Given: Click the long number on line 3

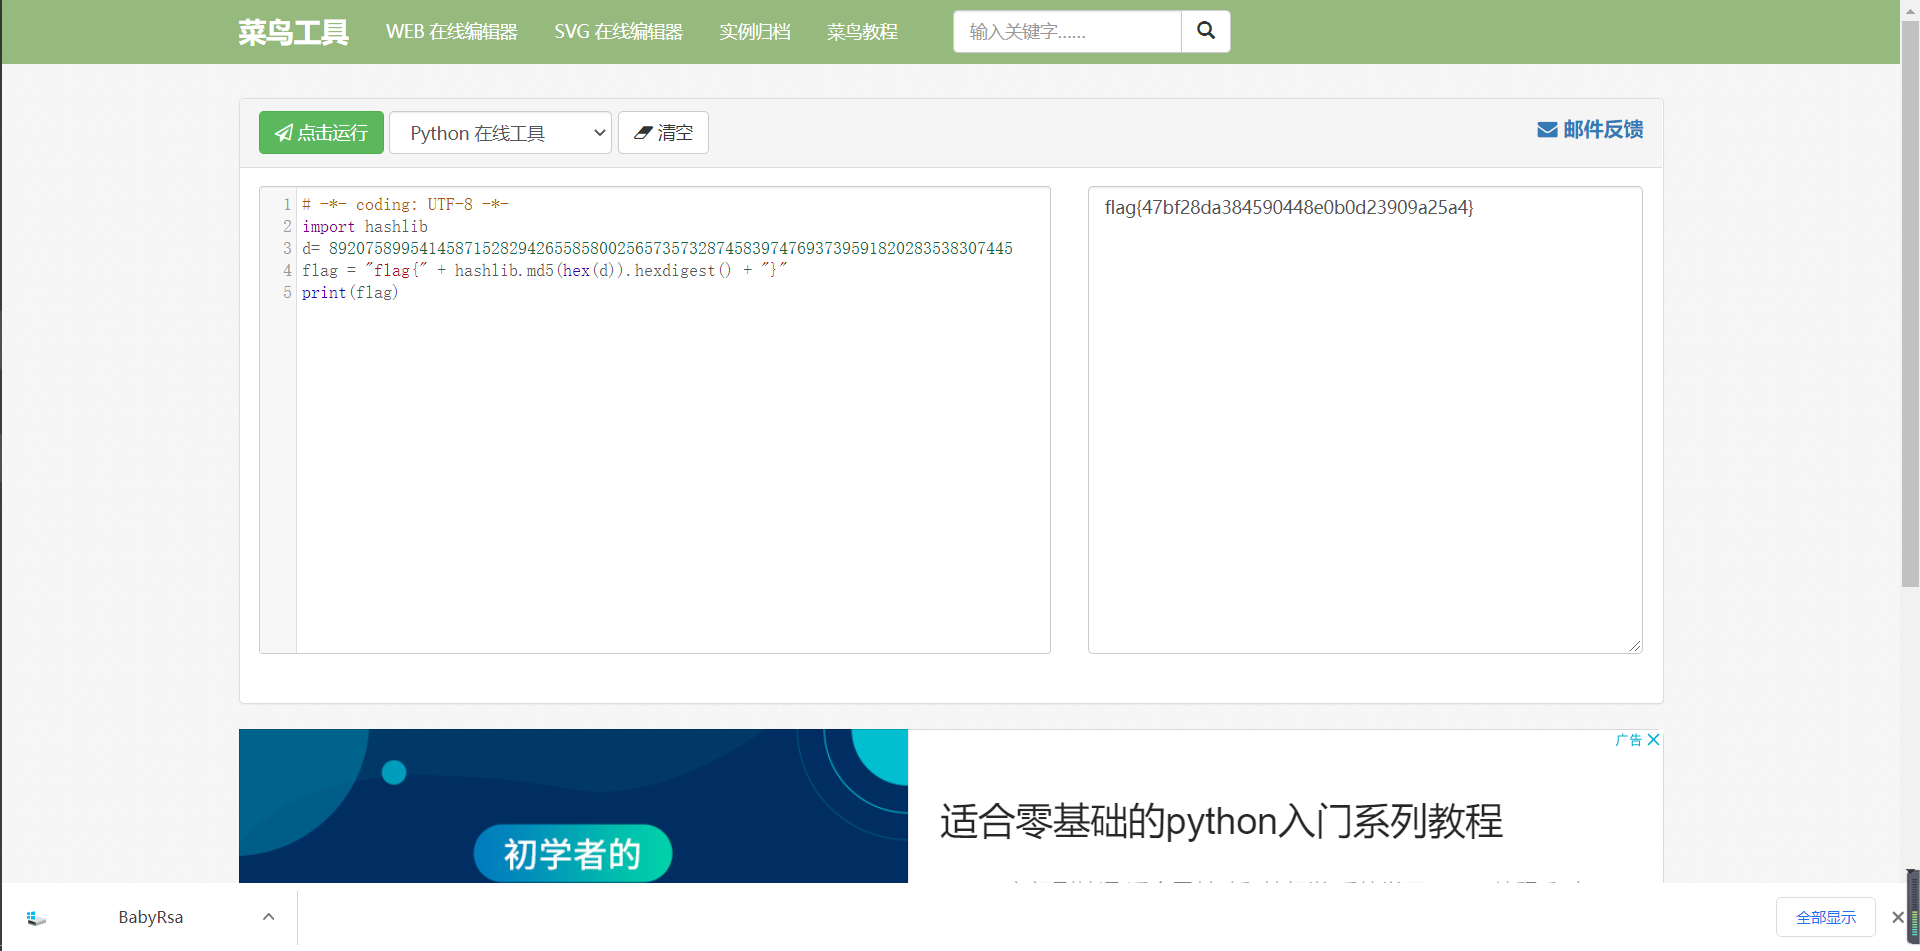Looking at the screenshot, I should [670, 248].
